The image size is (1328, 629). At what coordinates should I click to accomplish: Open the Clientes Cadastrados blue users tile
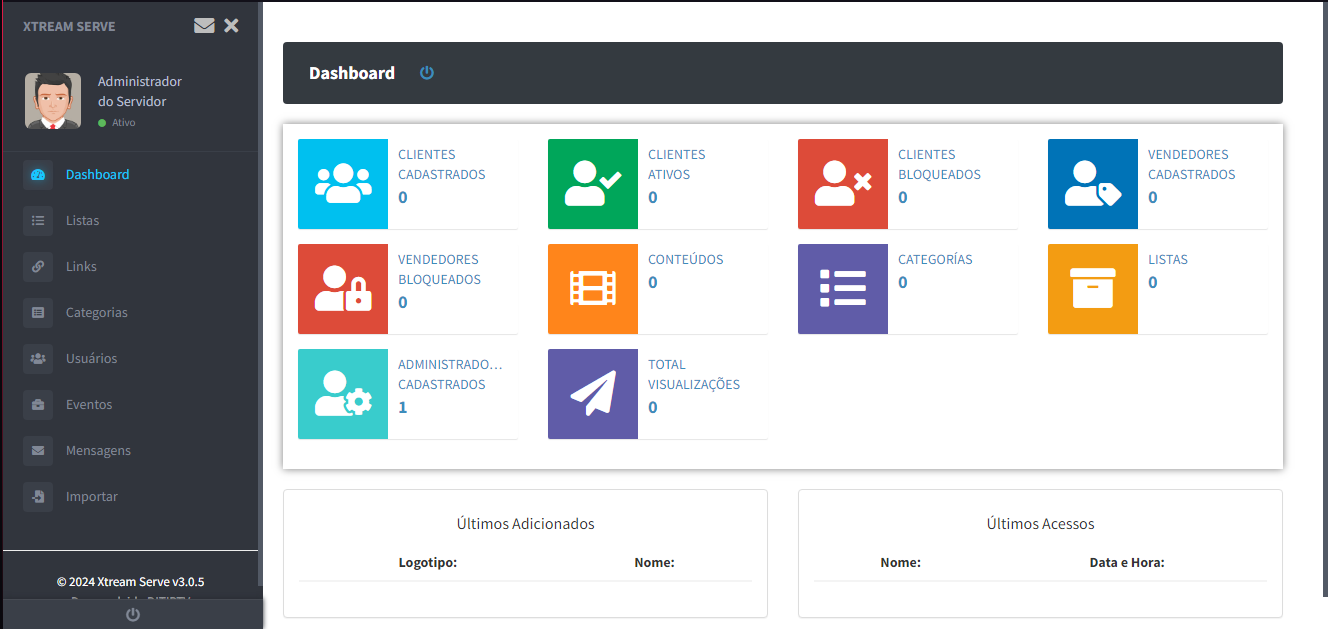tap(343, 184)
